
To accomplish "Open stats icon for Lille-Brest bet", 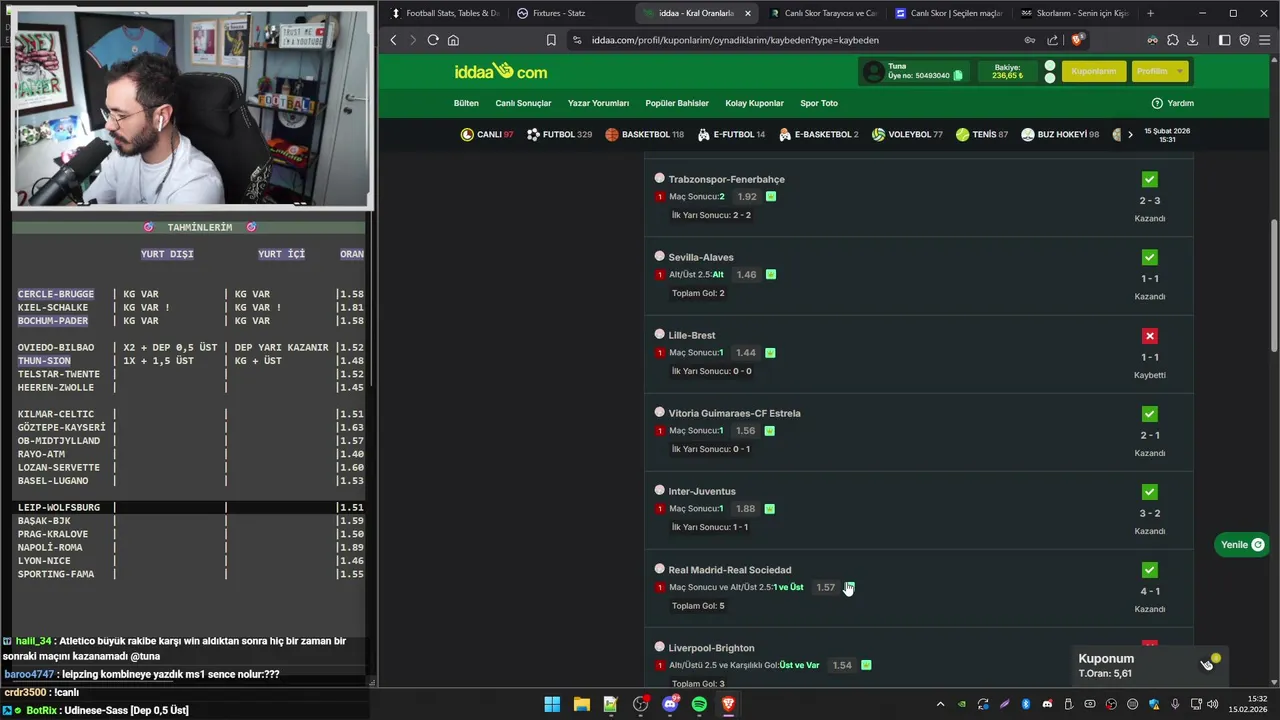I will coord(770,352).
